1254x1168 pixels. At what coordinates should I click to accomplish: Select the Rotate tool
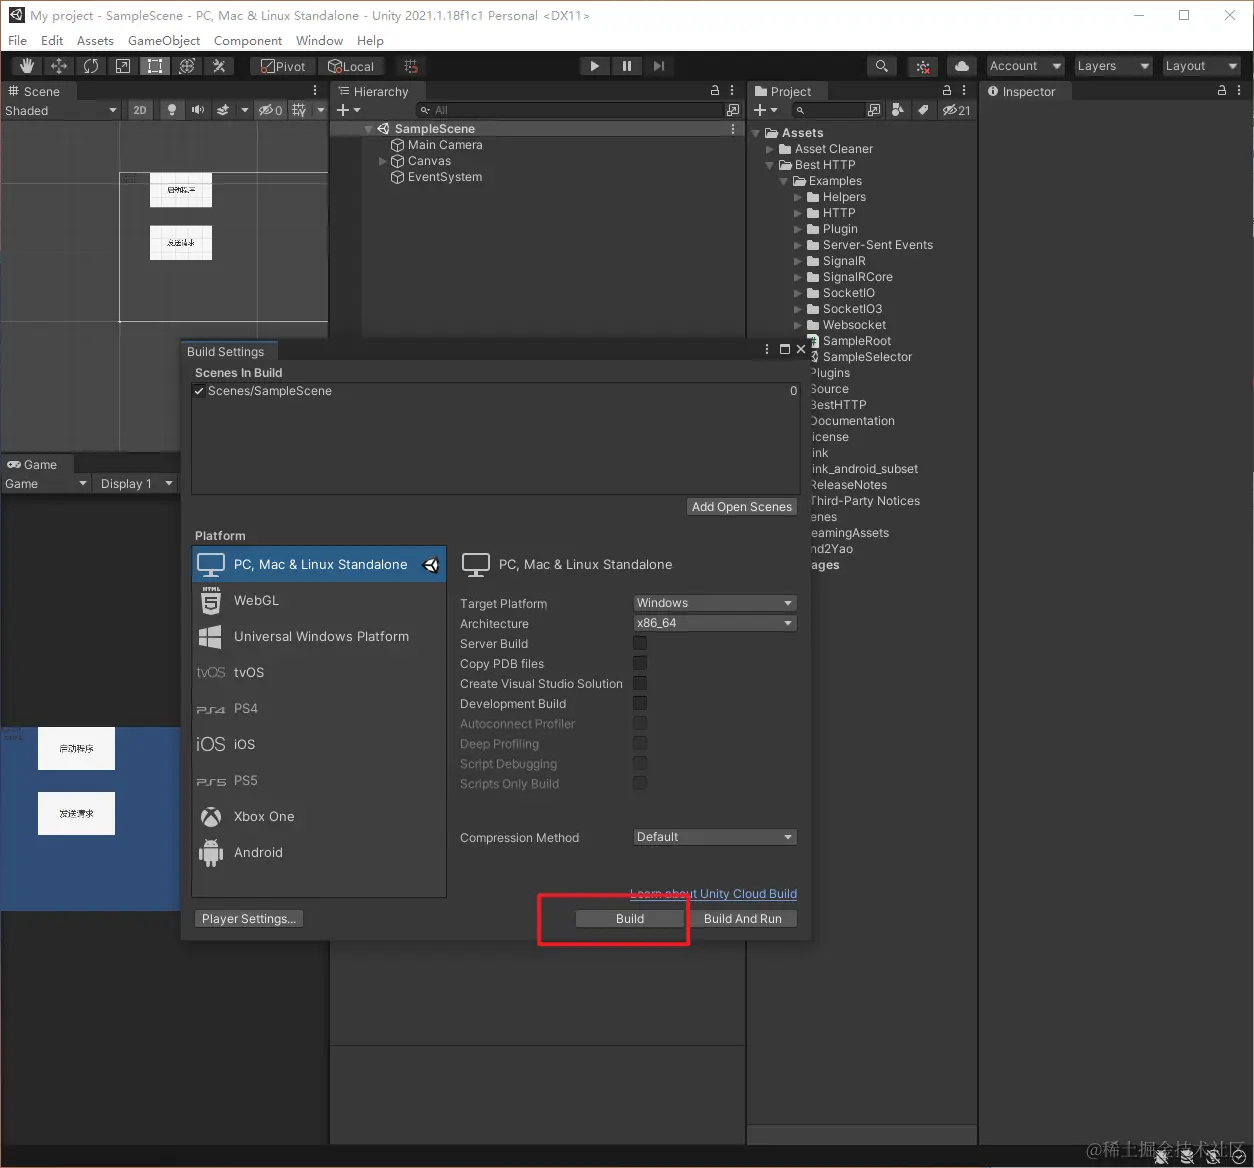[91, 66]
